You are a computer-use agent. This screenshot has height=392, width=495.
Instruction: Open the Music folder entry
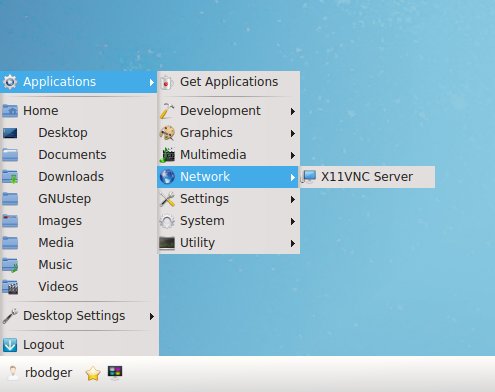coord(79,265)
